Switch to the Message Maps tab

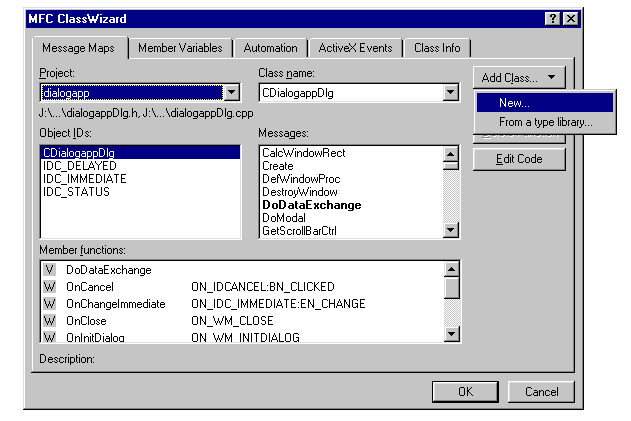tap(79, 48)
